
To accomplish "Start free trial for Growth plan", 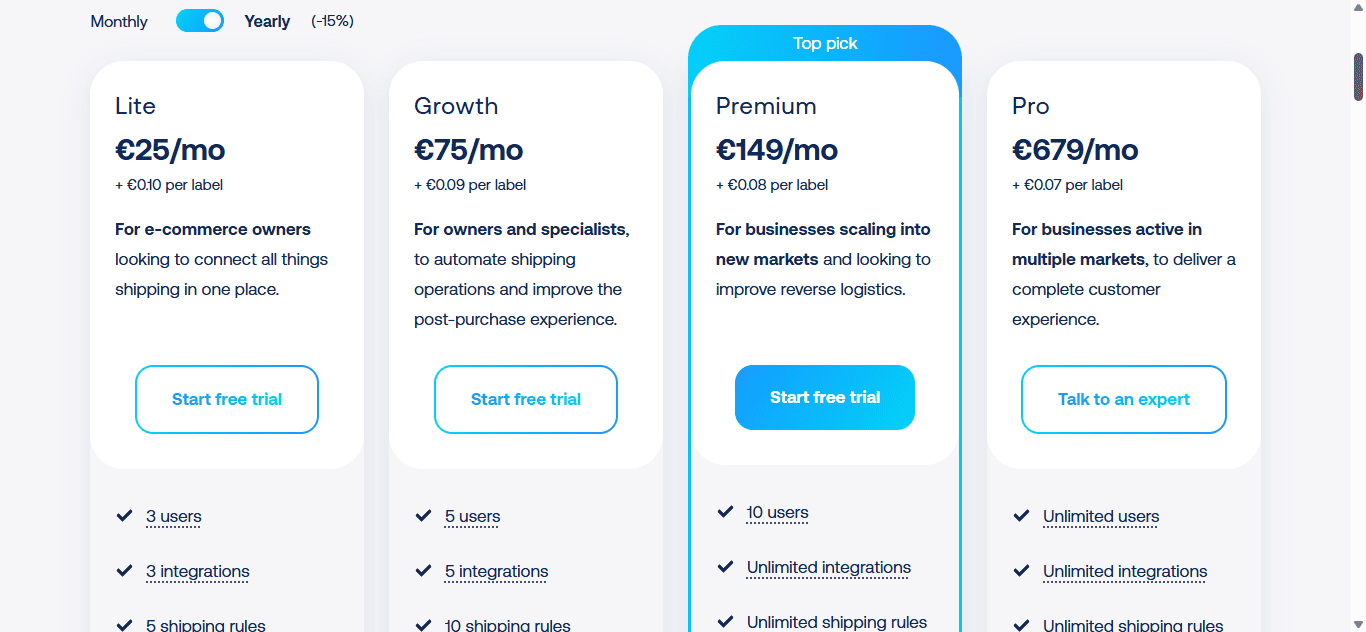I will (x=526, y=399).
